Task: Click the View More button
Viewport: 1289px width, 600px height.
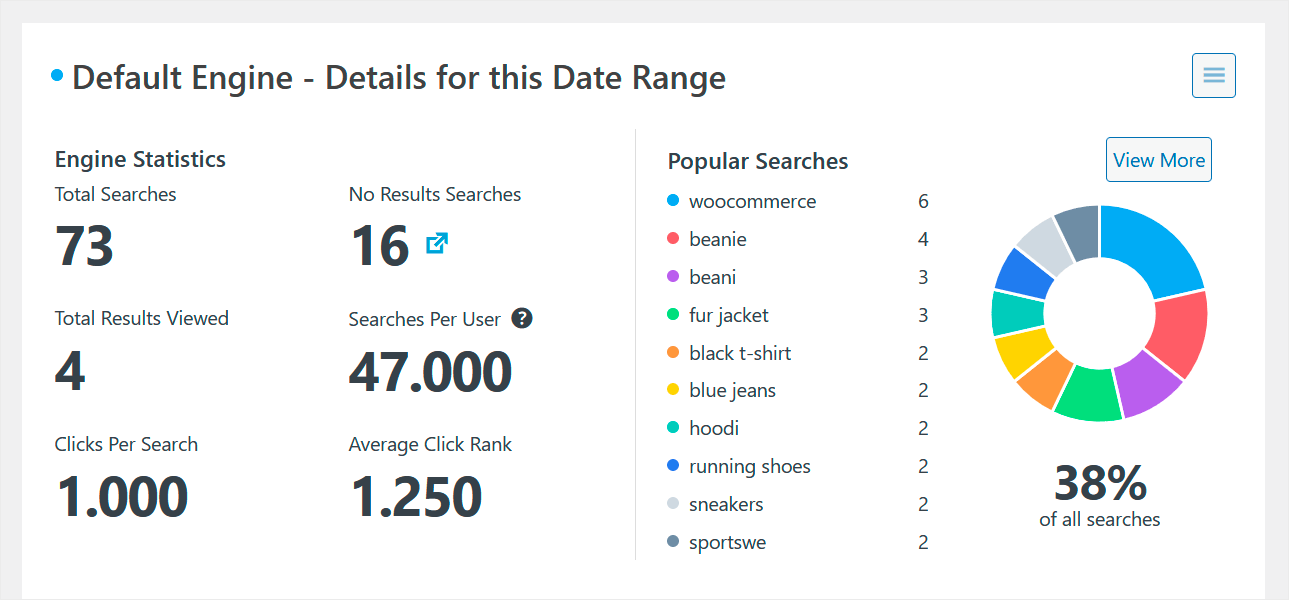Action: tap(1158, 159)
